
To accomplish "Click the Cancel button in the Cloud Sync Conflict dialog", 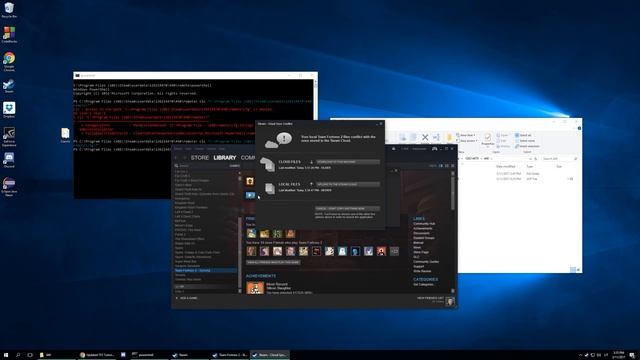I will tap(347, 209).
